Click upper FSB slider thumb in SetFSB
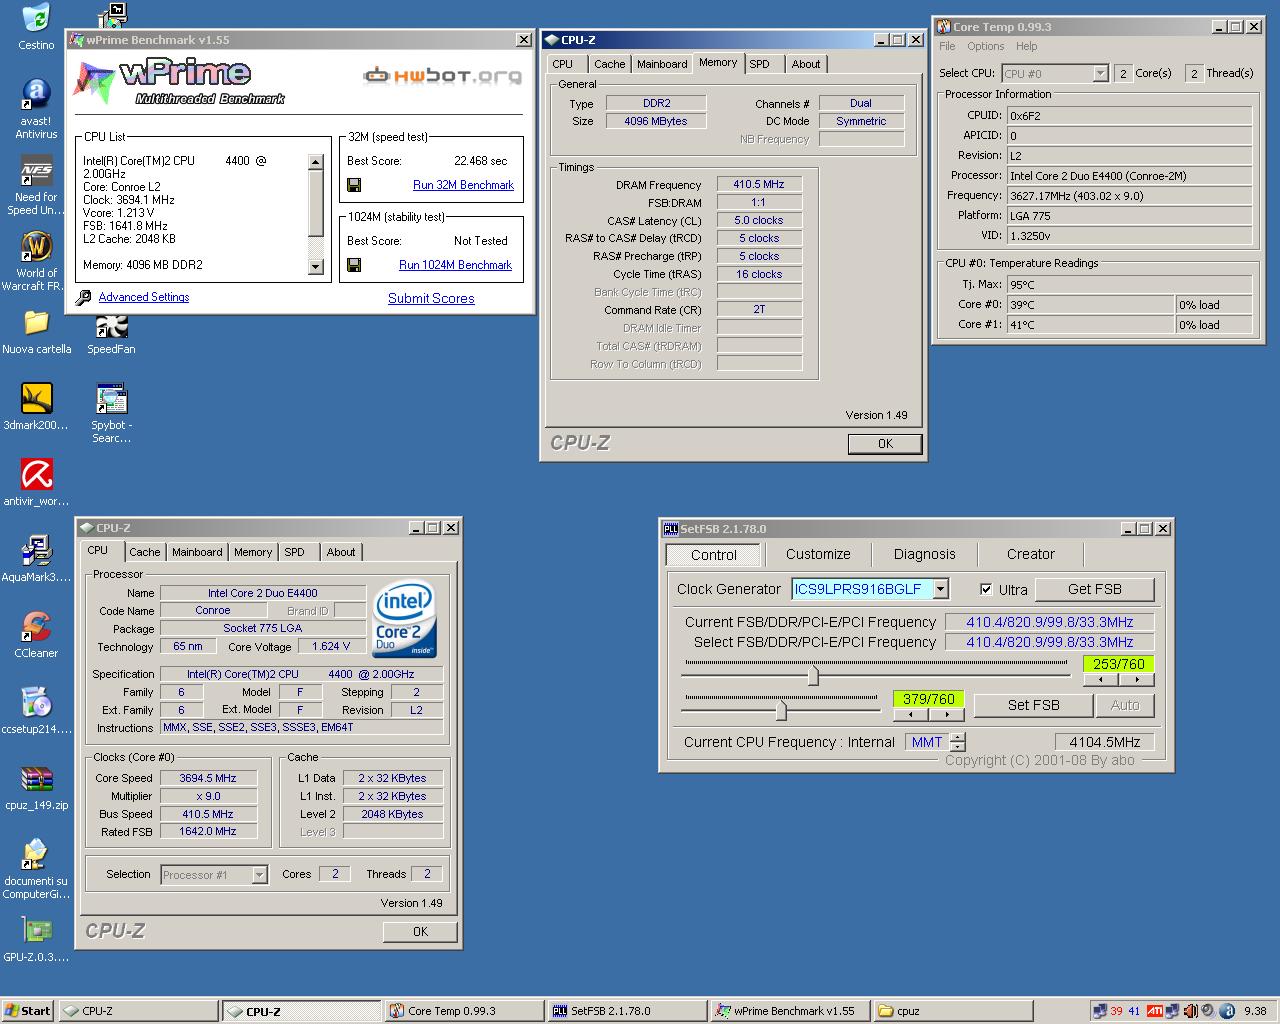1280x1024 pixels. 813,676
